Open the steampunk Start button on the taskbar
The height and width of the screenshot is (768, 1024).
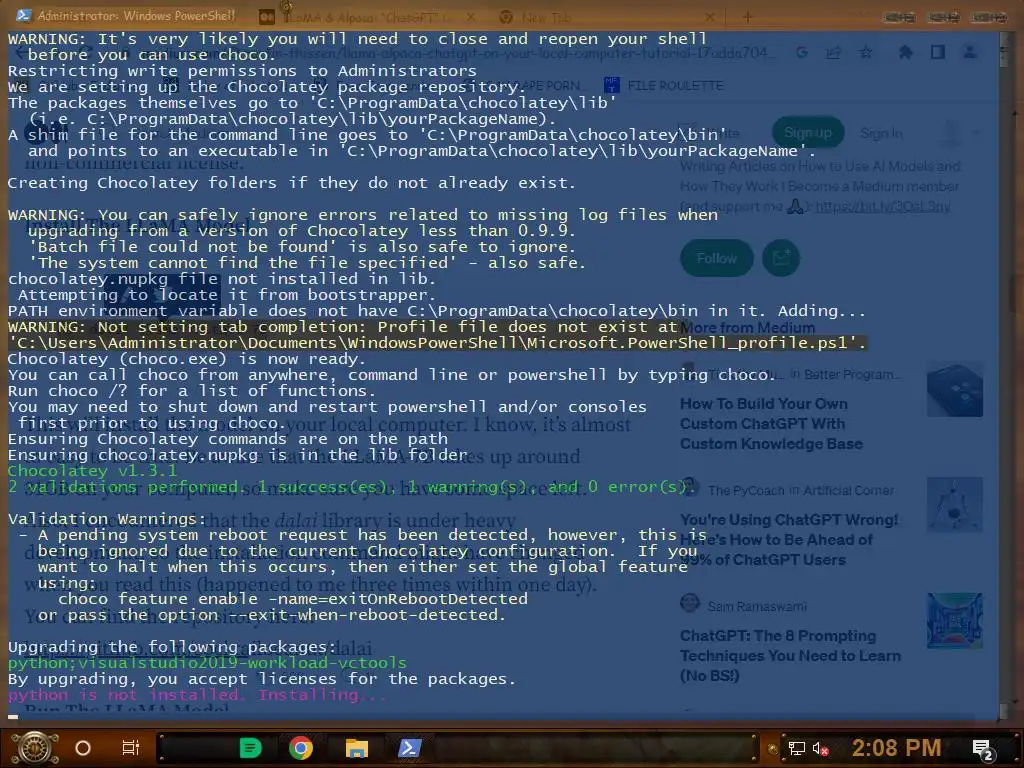tap(35, 748)
